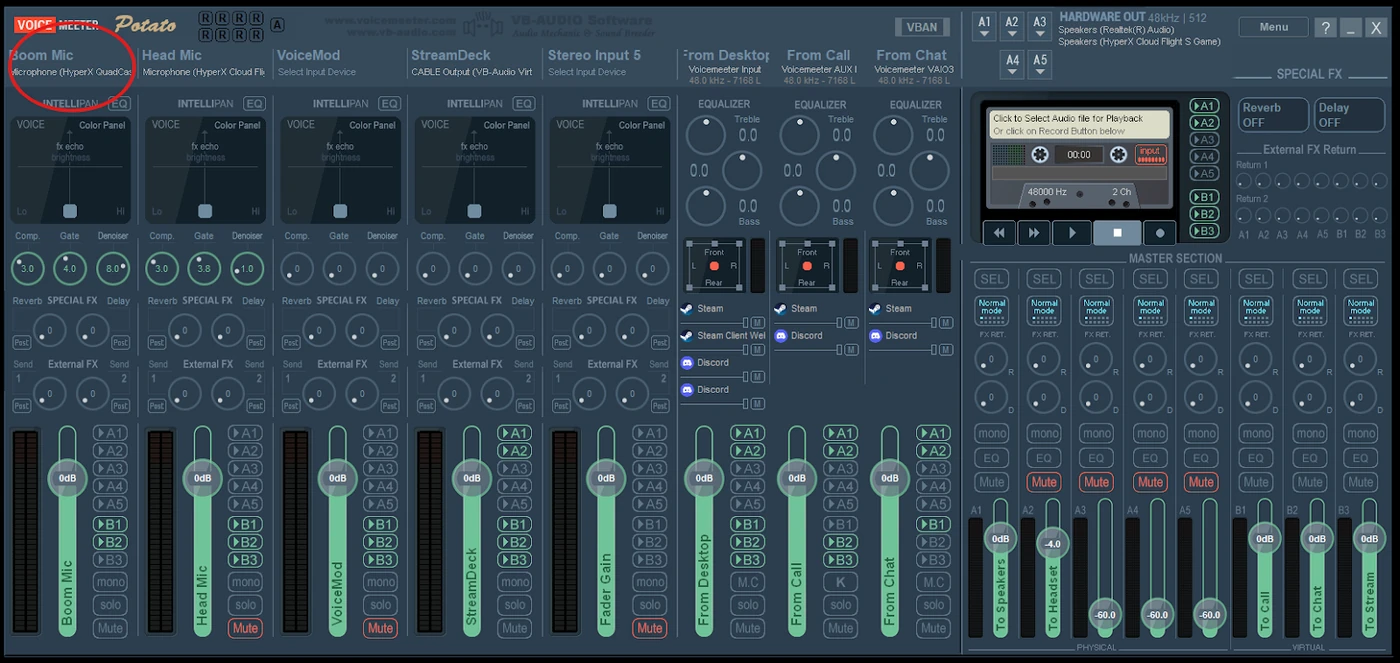Image resolution: width=1400 pixels, height=663 pixels.
Task: Open VBAN settings
Action: pyautogui.click(x=922, y=28)
